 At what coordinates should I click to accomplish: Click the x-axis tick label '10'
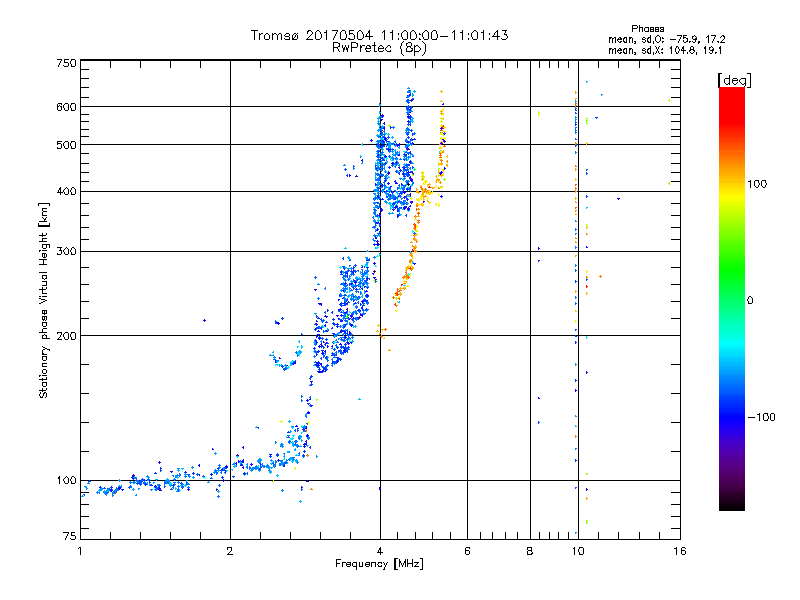(578, 551)
